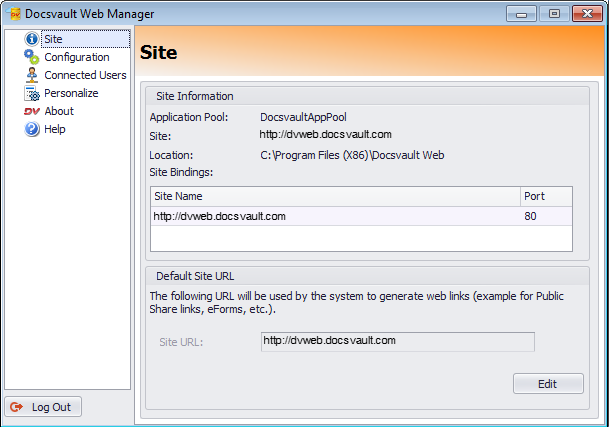Select the http://dvweb.docsvault.com binding row
609x427 pixels.
click(x=334, y=216)
